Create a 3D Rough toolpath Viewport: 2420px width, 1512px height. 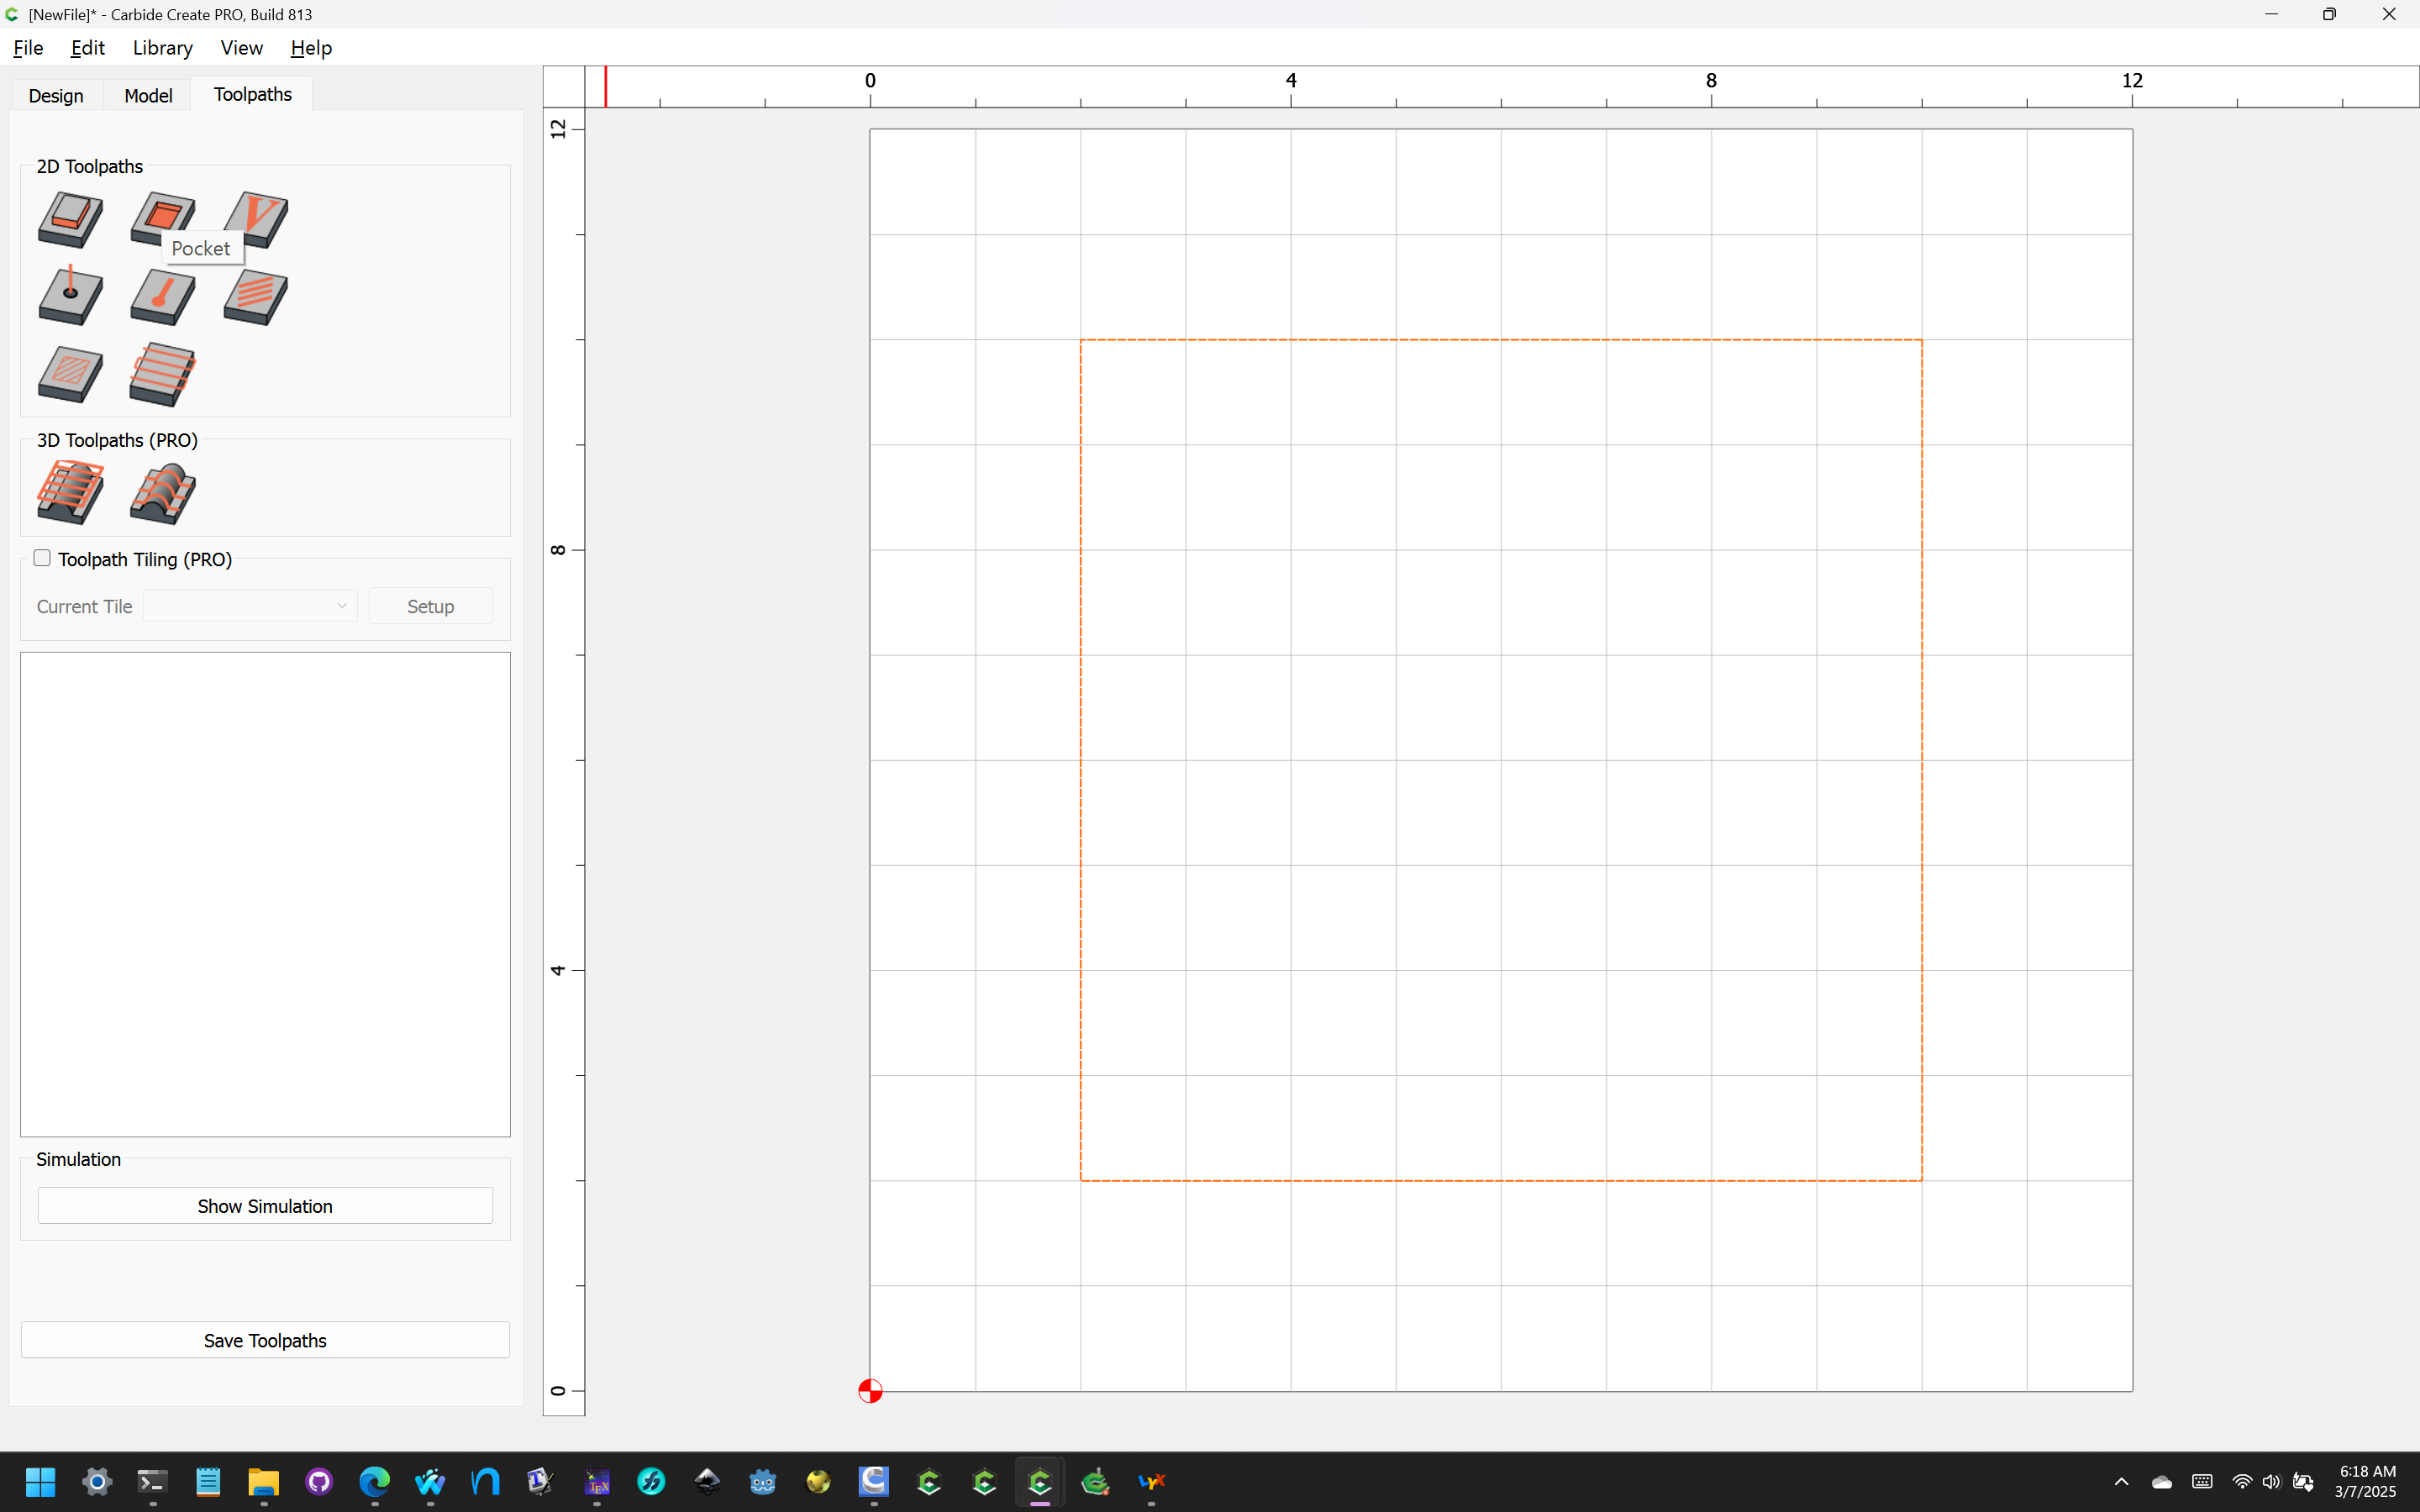tap(70, 492)
